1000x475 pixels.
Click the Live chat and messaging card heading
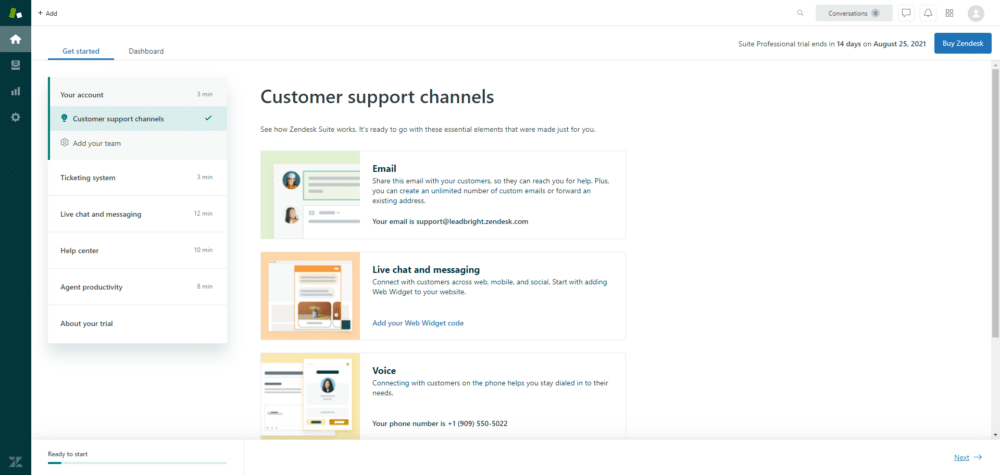click(426, 270)
